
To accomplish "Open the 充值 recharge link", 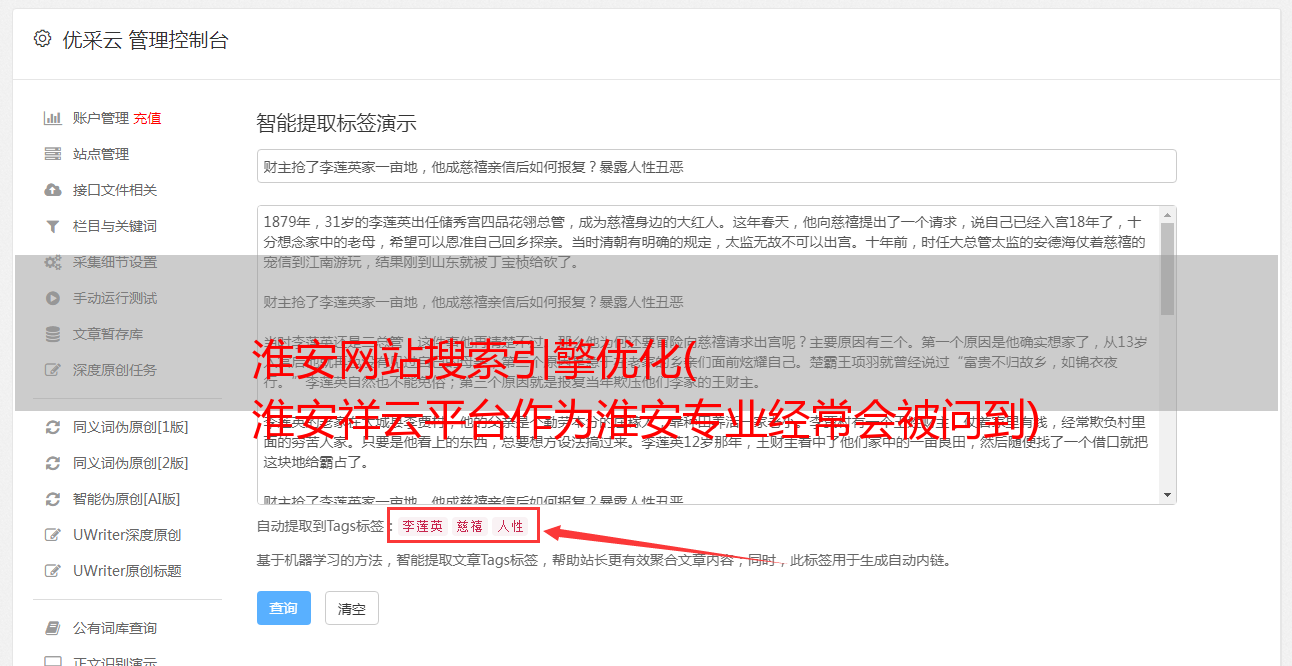I will tap(147, 118).
